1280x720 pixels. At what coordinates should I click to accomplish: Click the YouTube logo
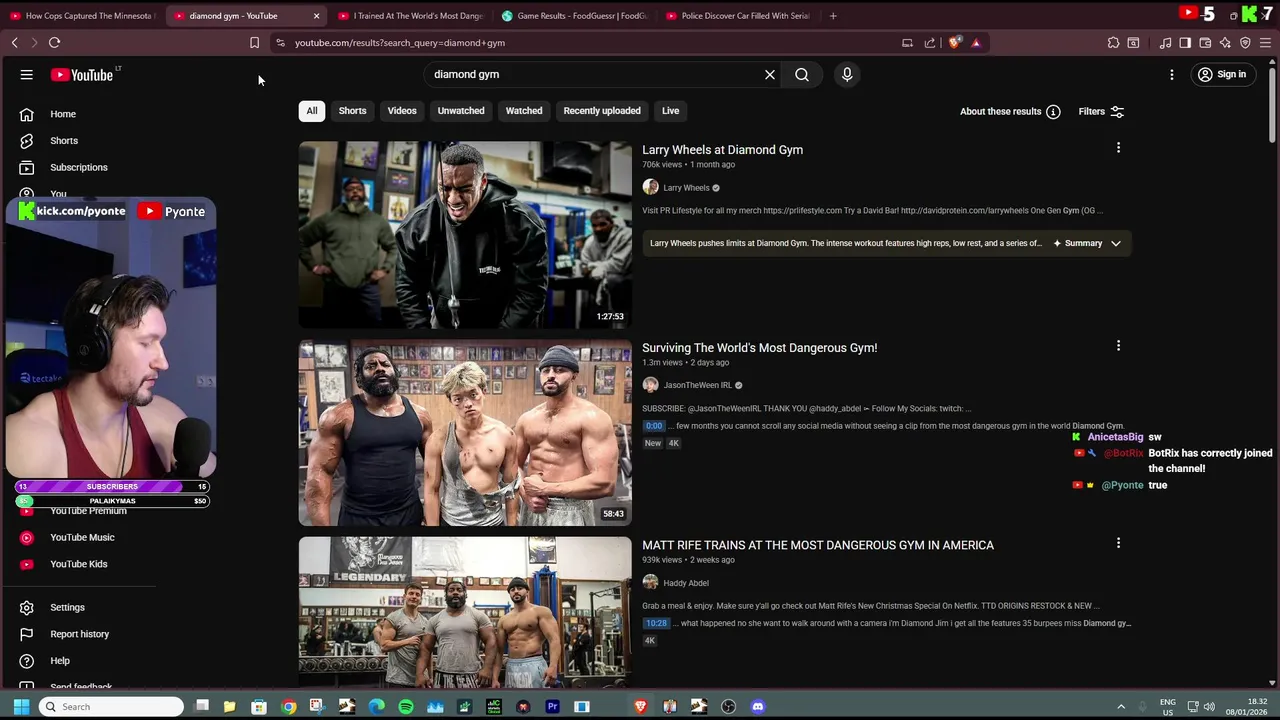tap(84, 75)
